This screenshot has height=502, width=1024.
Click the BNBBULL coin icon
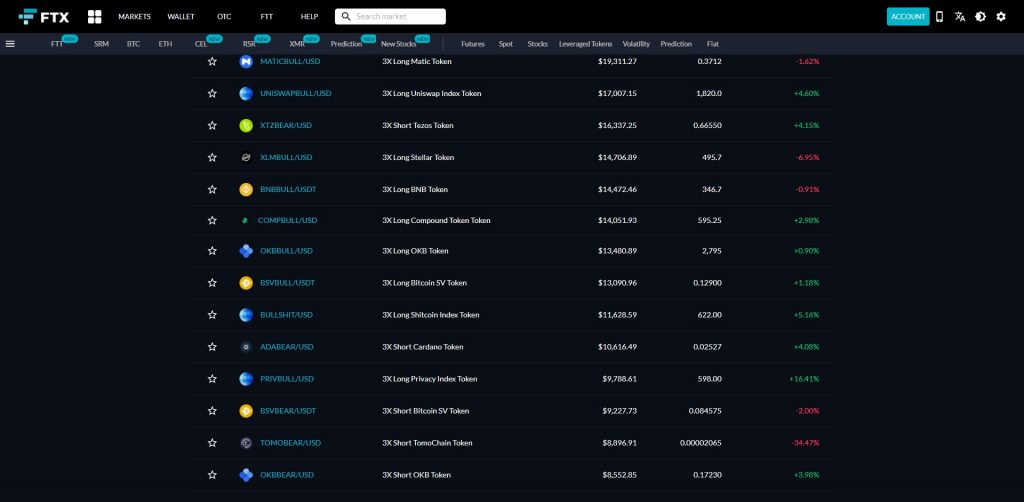click(246, 189)
